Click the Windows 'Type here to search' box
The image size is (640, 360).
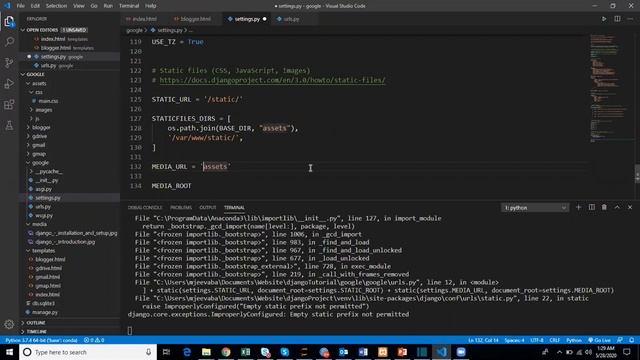pyautogui.click(x=88, y=352)
